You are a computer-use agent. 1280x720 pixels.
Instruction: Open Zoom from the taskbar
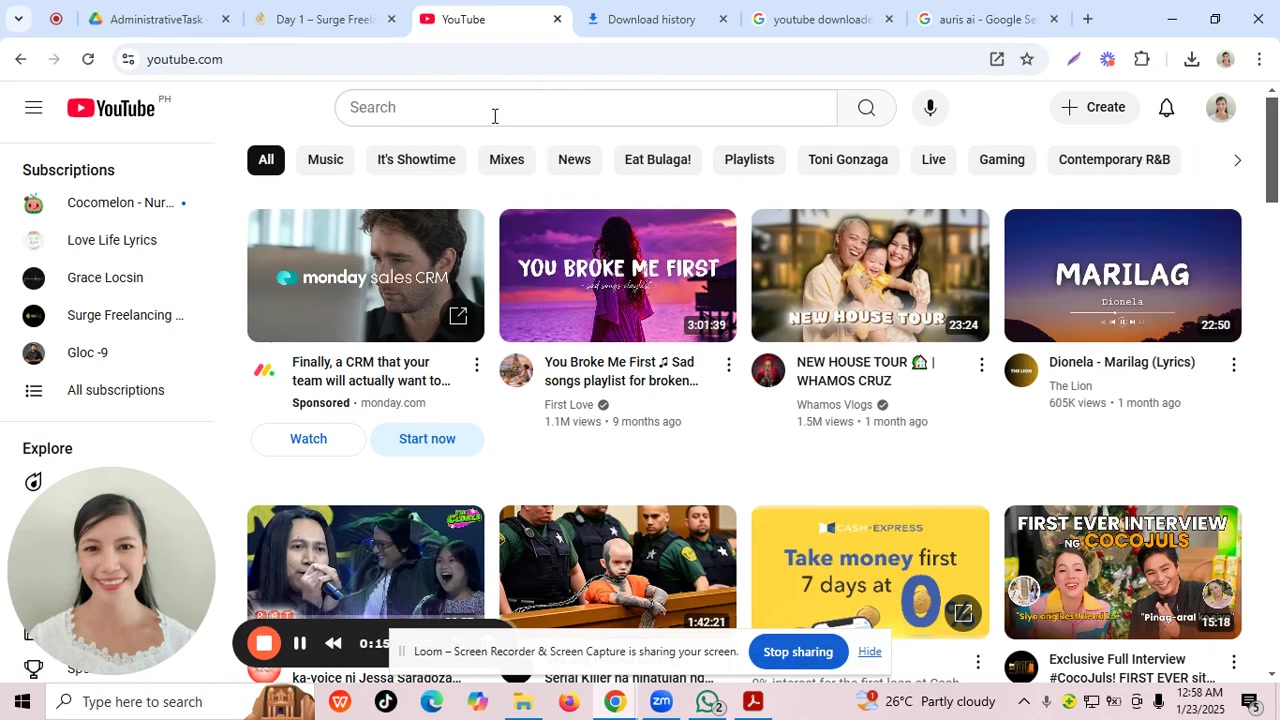[x=661, y=702]
